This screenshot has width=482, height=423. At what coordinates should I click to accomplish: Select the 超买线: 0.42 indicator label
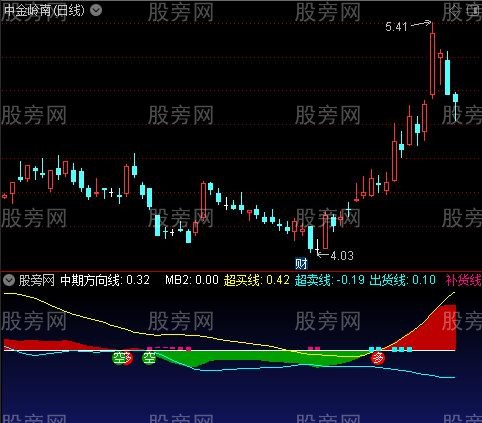257,280
